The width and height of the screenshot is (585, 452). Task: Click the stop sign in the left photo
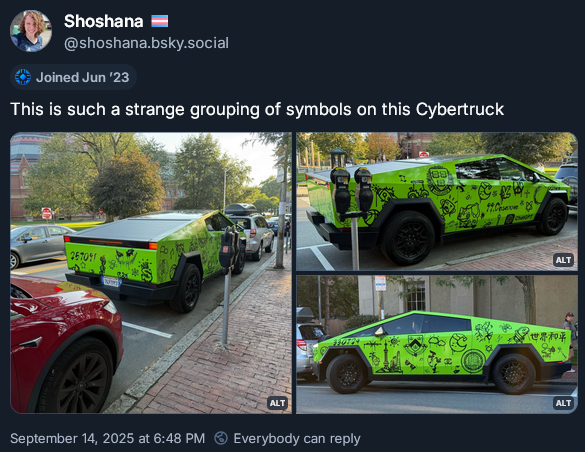click(46, 213)
